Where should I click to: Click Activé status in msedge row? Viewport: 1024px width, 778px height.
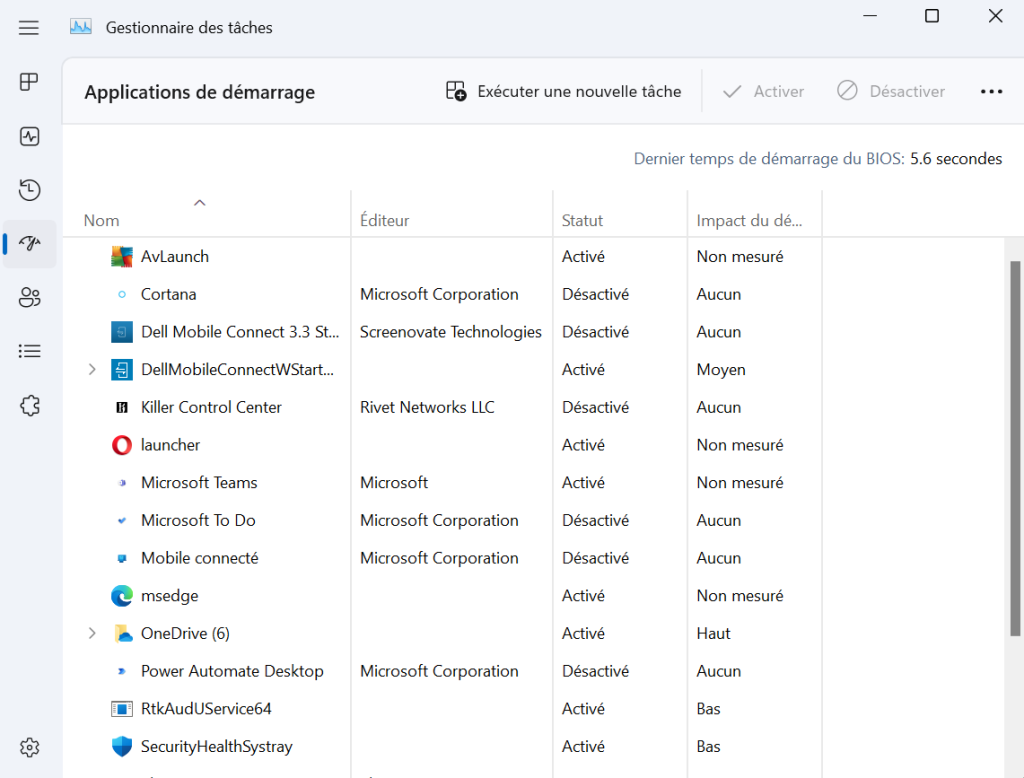tap(583, 596)
